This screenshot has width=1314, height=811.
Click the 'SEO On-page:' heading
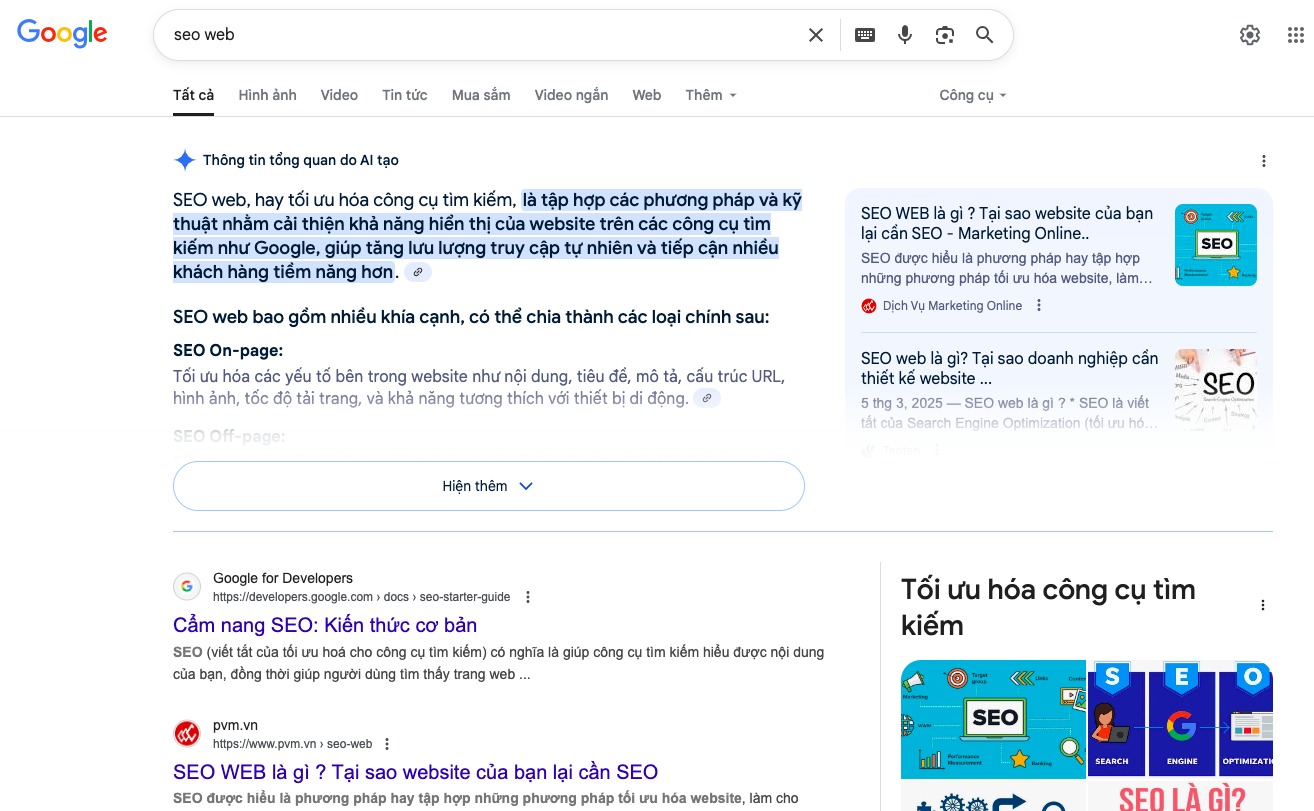point(228,350)
